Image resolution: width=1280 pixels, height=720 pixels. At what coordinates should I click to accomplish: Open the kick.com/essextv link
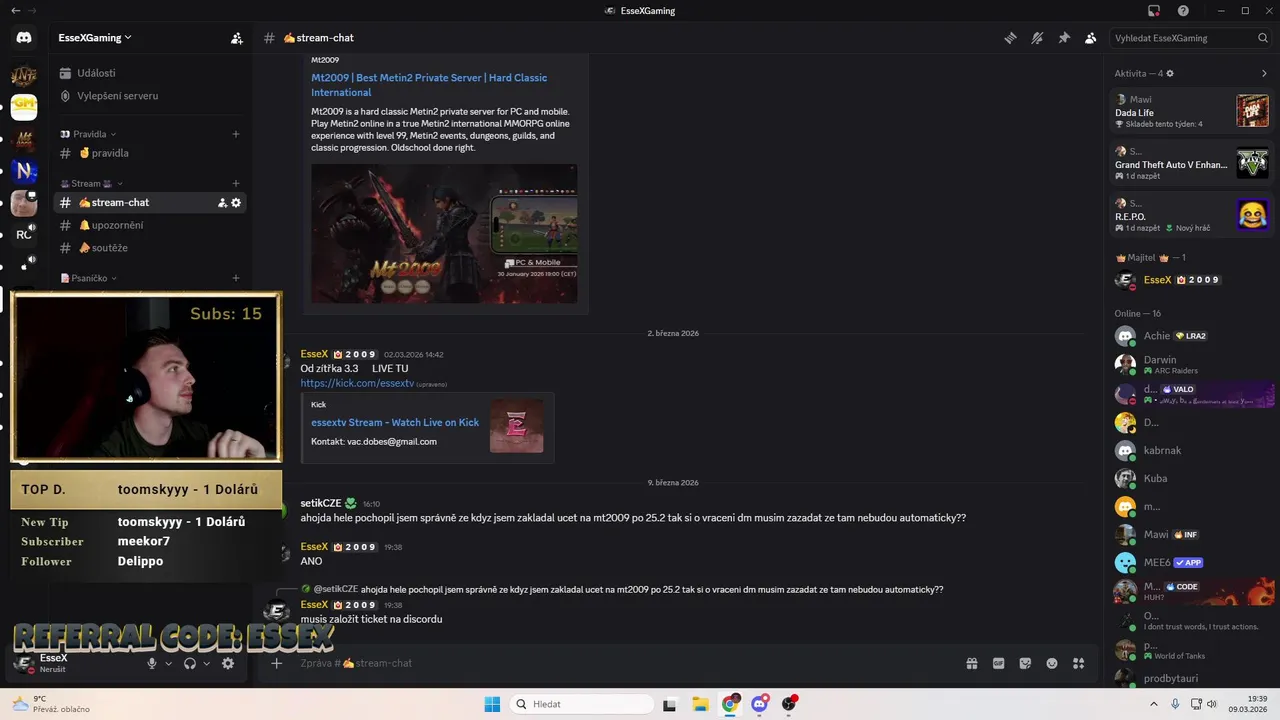pos(357,383)
